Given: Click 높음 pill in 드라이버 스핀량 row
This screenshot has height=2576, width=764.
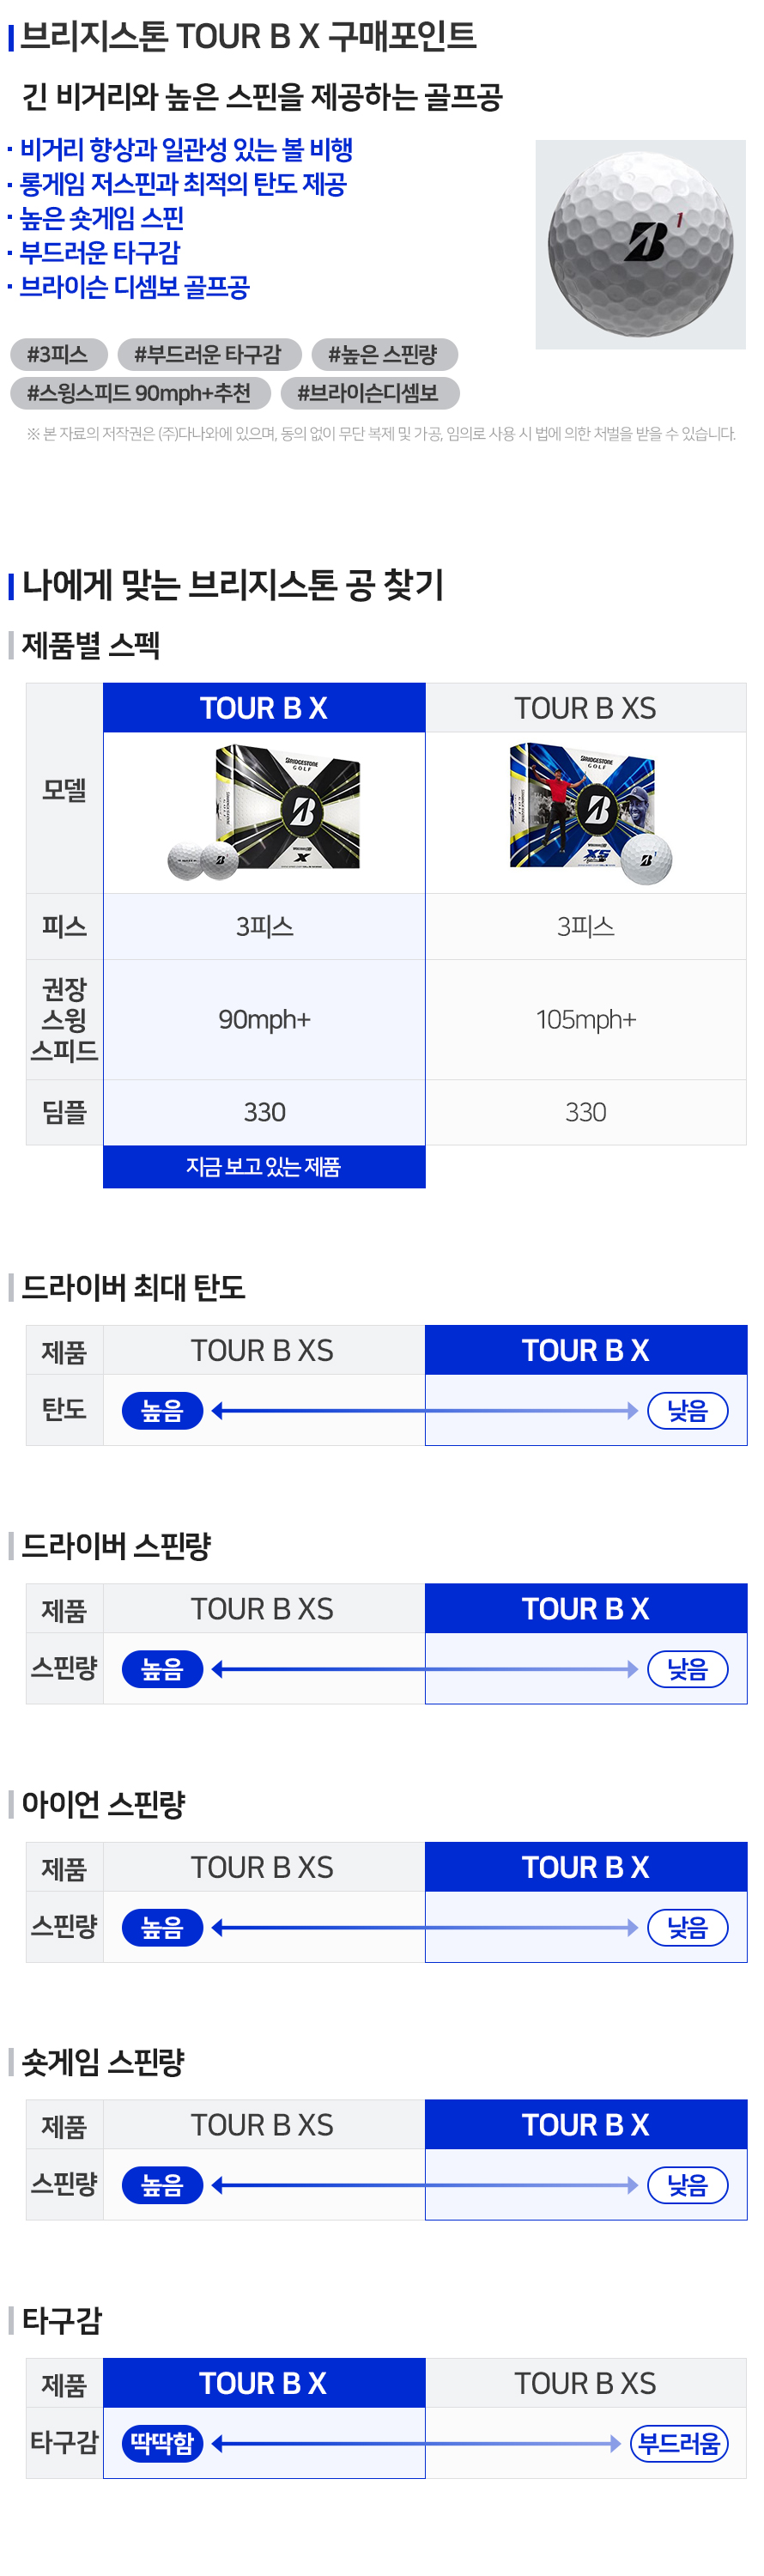Looking at the screenshot, I should point(162,1669).
